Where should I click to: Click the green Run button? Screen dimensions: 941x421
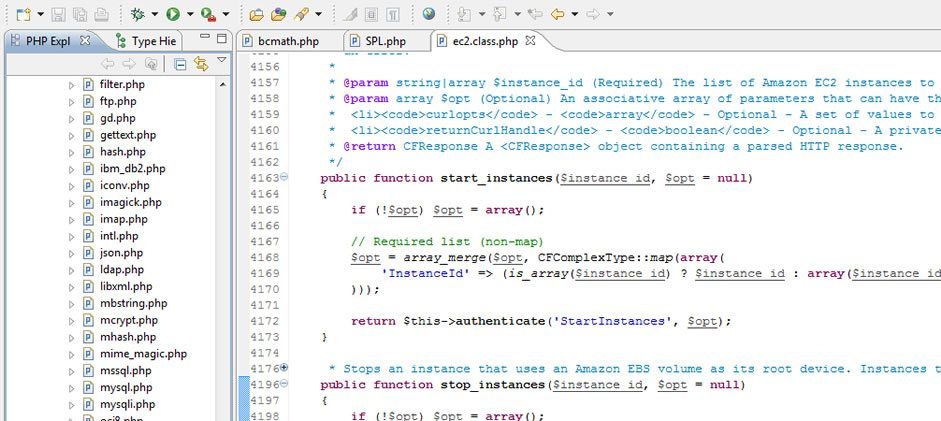173,14
